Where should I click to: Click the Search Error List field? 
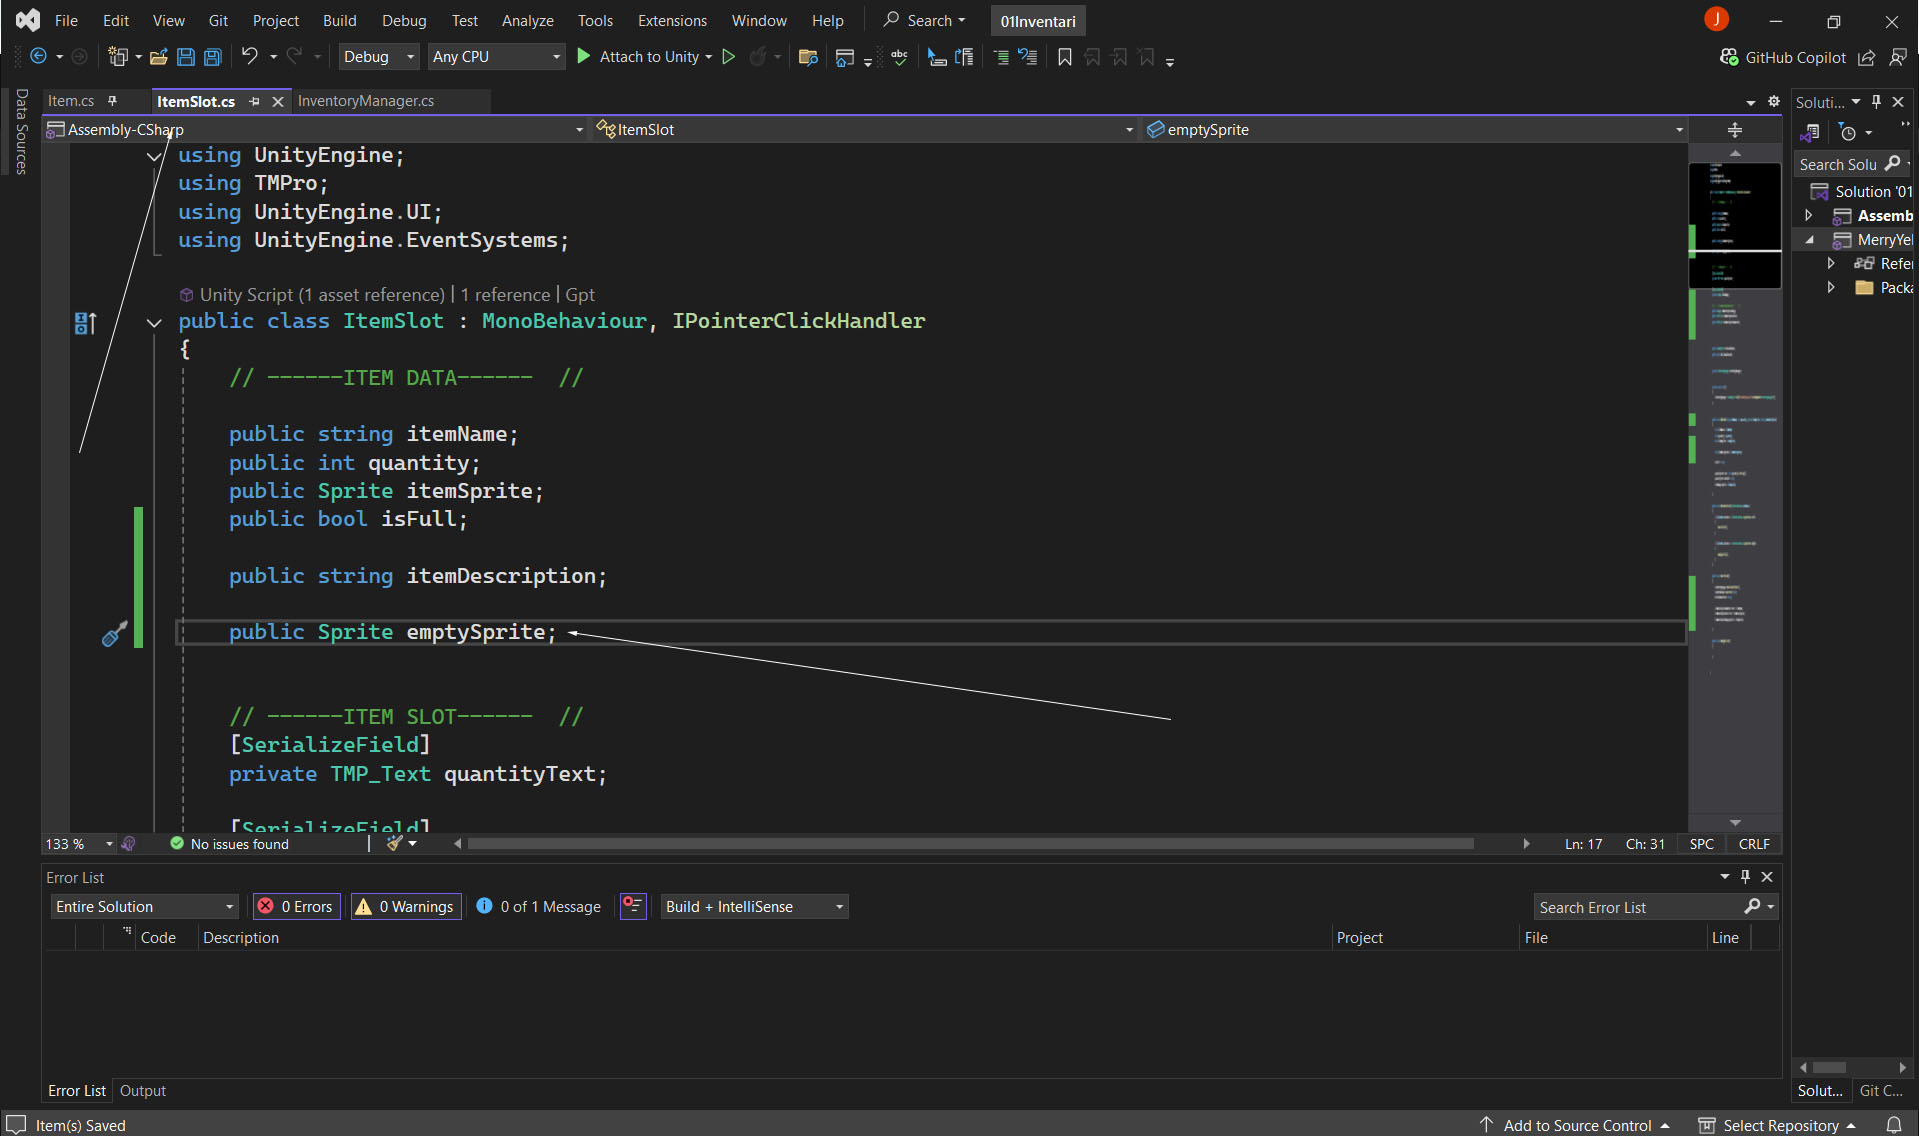tap(1638, 907)
